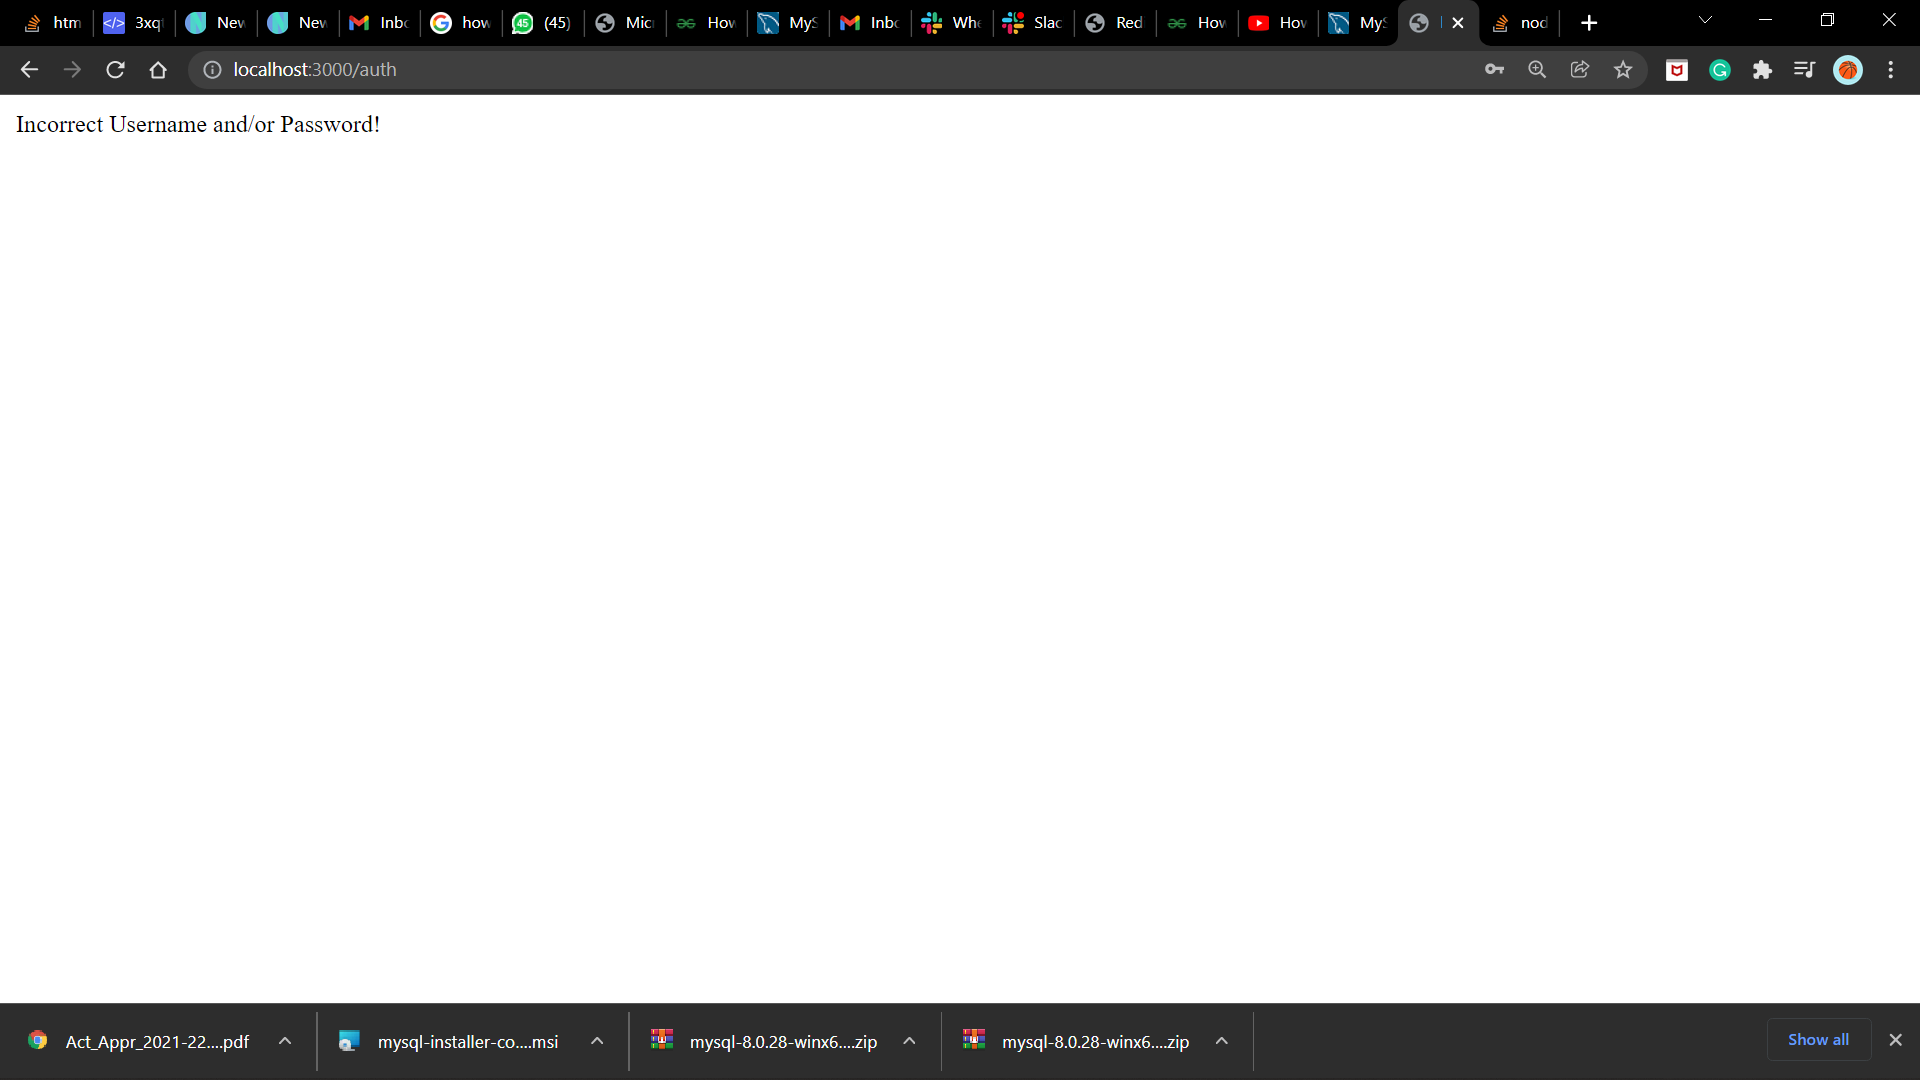This screenshot has height=1080, width=1920.
Task: Click the Extensions puzzle piece icon
Action: click(x=1763, y=70)
